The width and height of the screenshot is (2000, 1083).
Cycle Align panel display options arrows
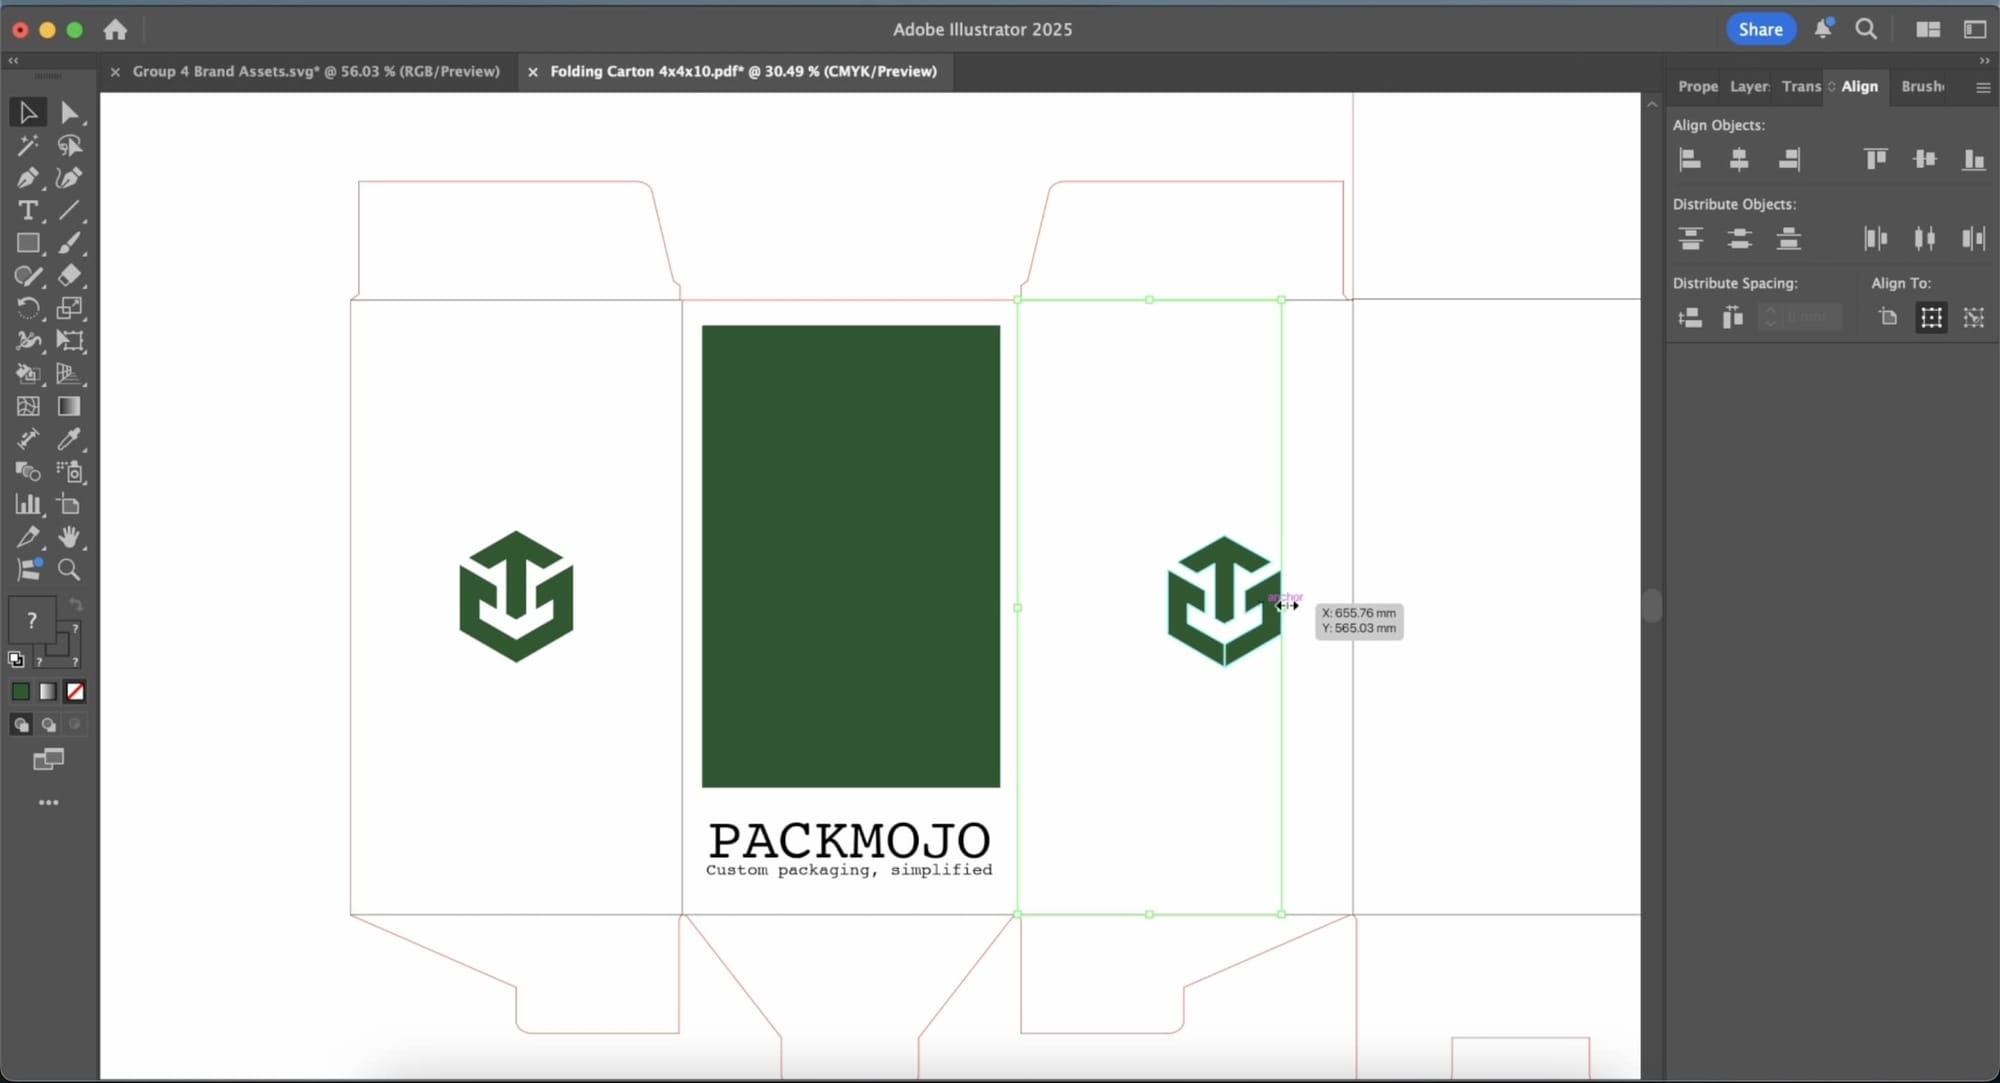coord(1832,87)
